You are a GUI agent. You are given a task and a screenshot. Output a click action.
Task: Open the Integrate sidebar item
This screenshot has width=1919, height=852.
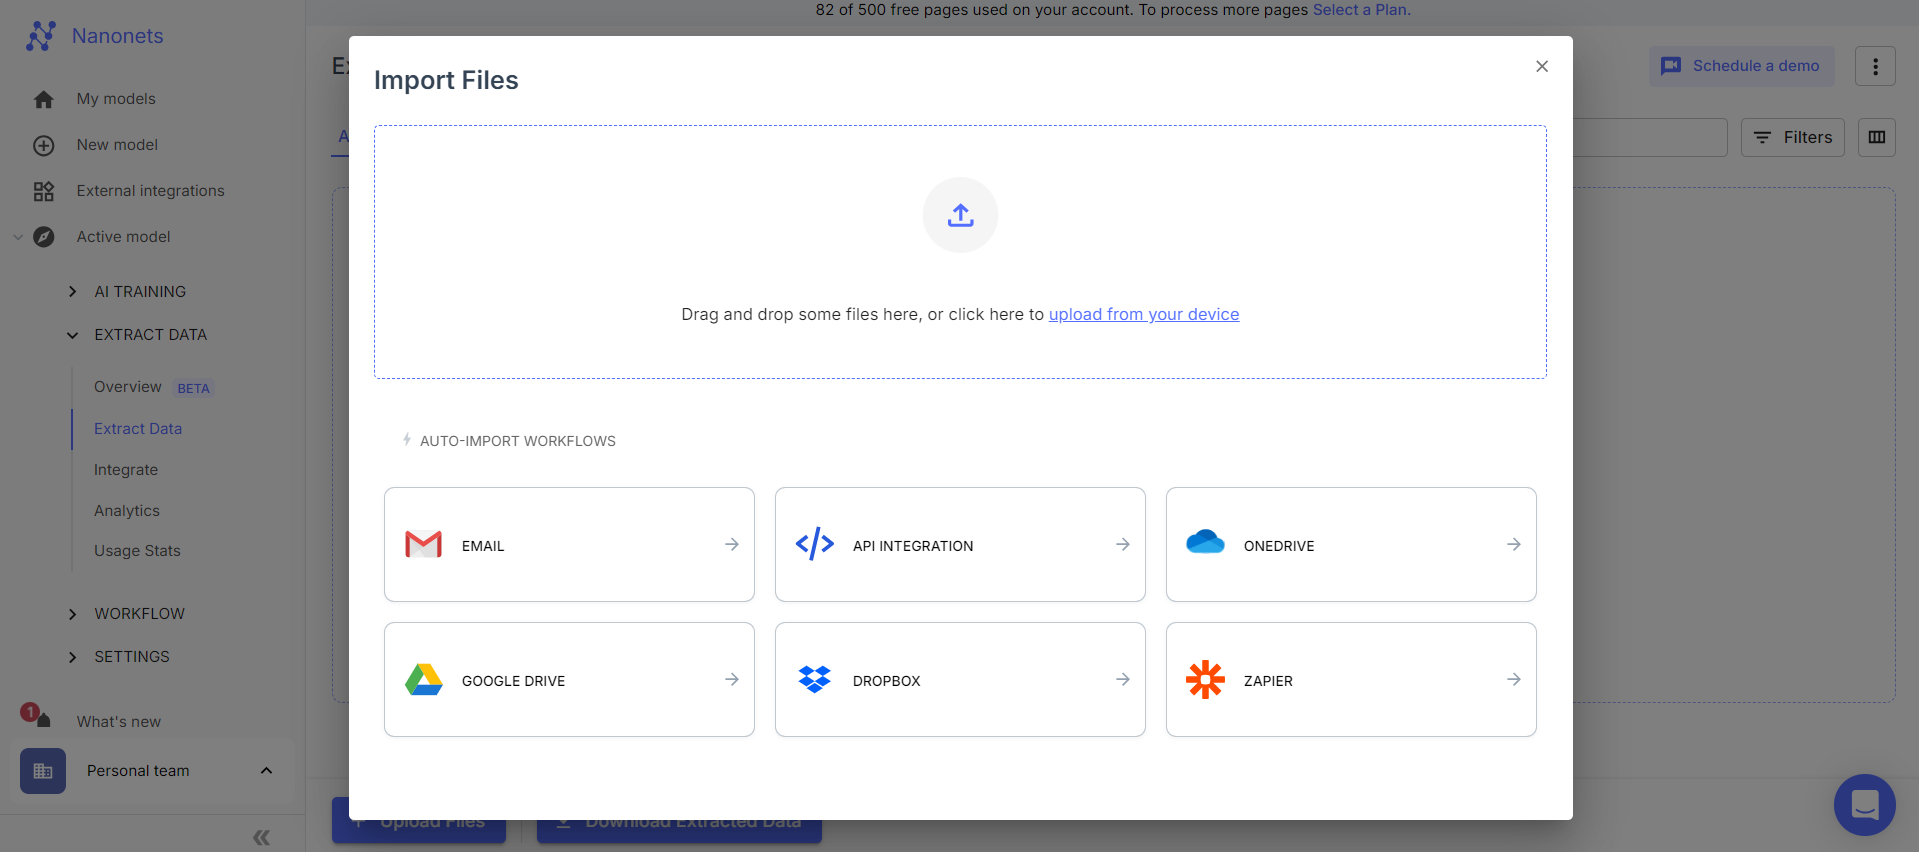[x=126, y=469]
